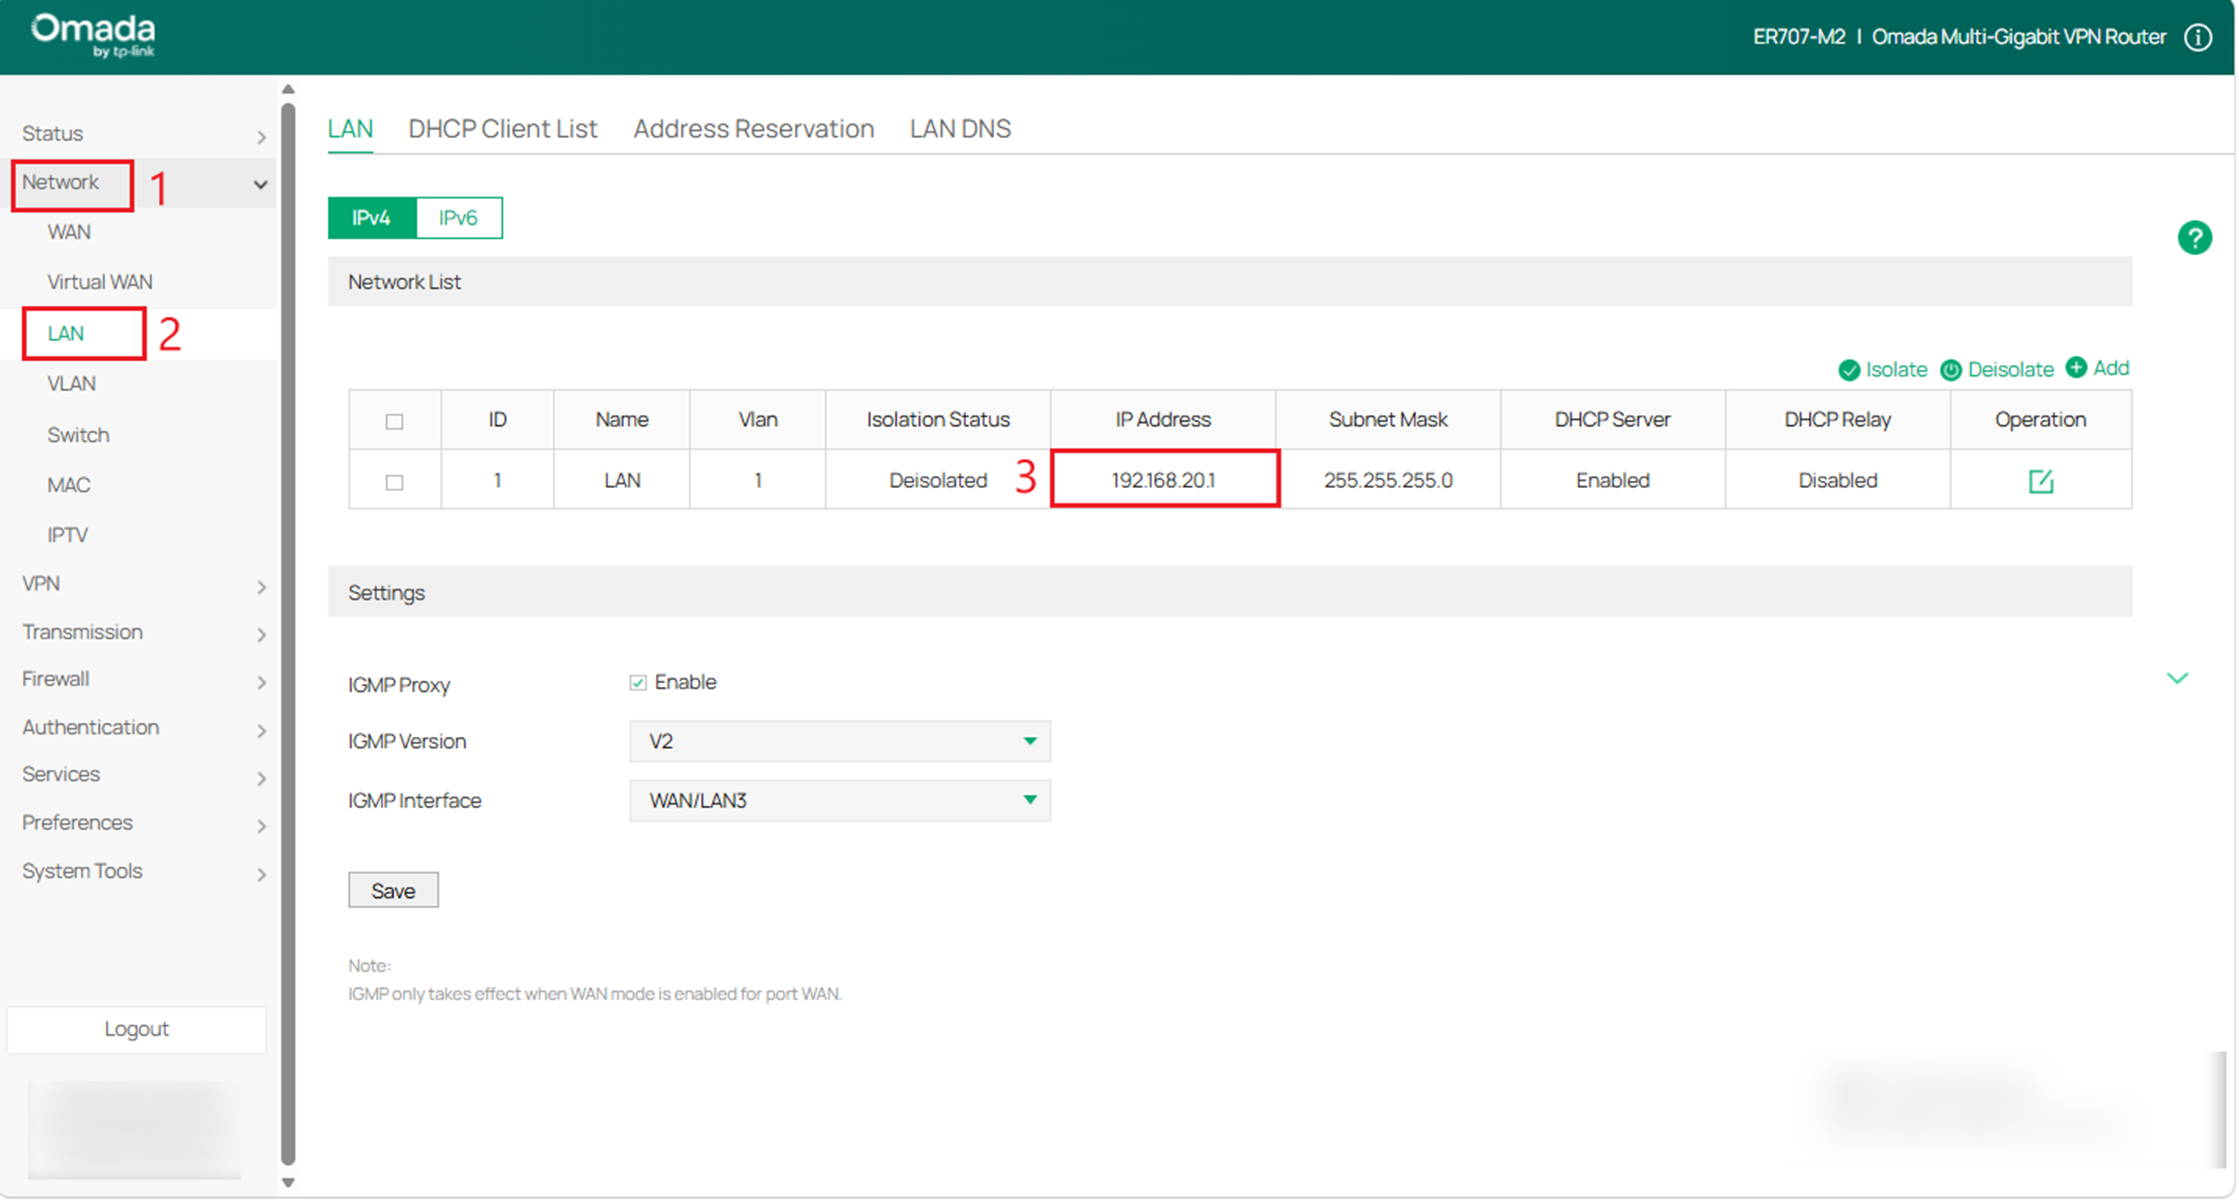Click the Isolate icon above the network list
Image resolution: width=2239 pixels, height=1203 pixels.
pos(1849,369)
